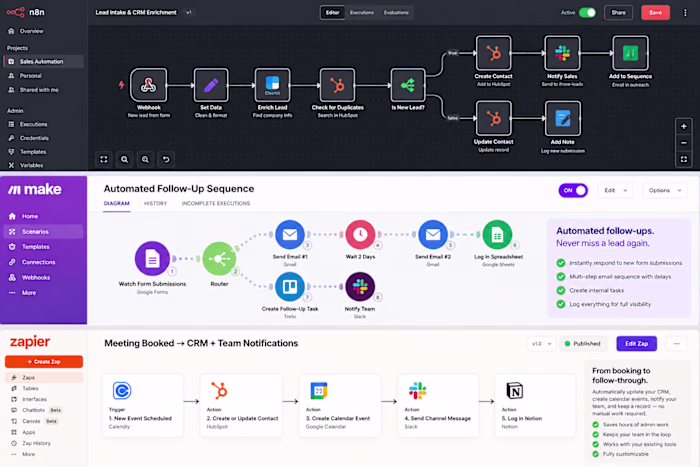Select the Notify Sales Slack node
Screen dimensions: 700x467
562,53
